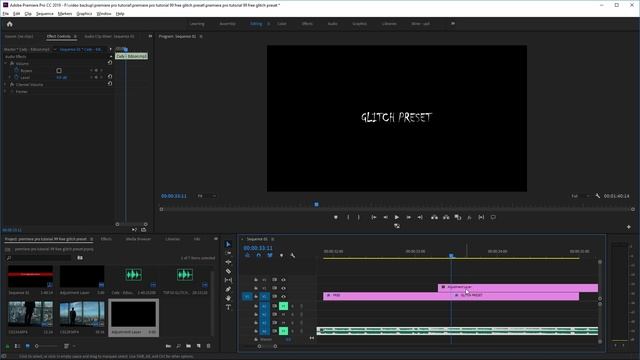Click Add Marker in Program monitor
640x360 pixels.
click(336, 217)
